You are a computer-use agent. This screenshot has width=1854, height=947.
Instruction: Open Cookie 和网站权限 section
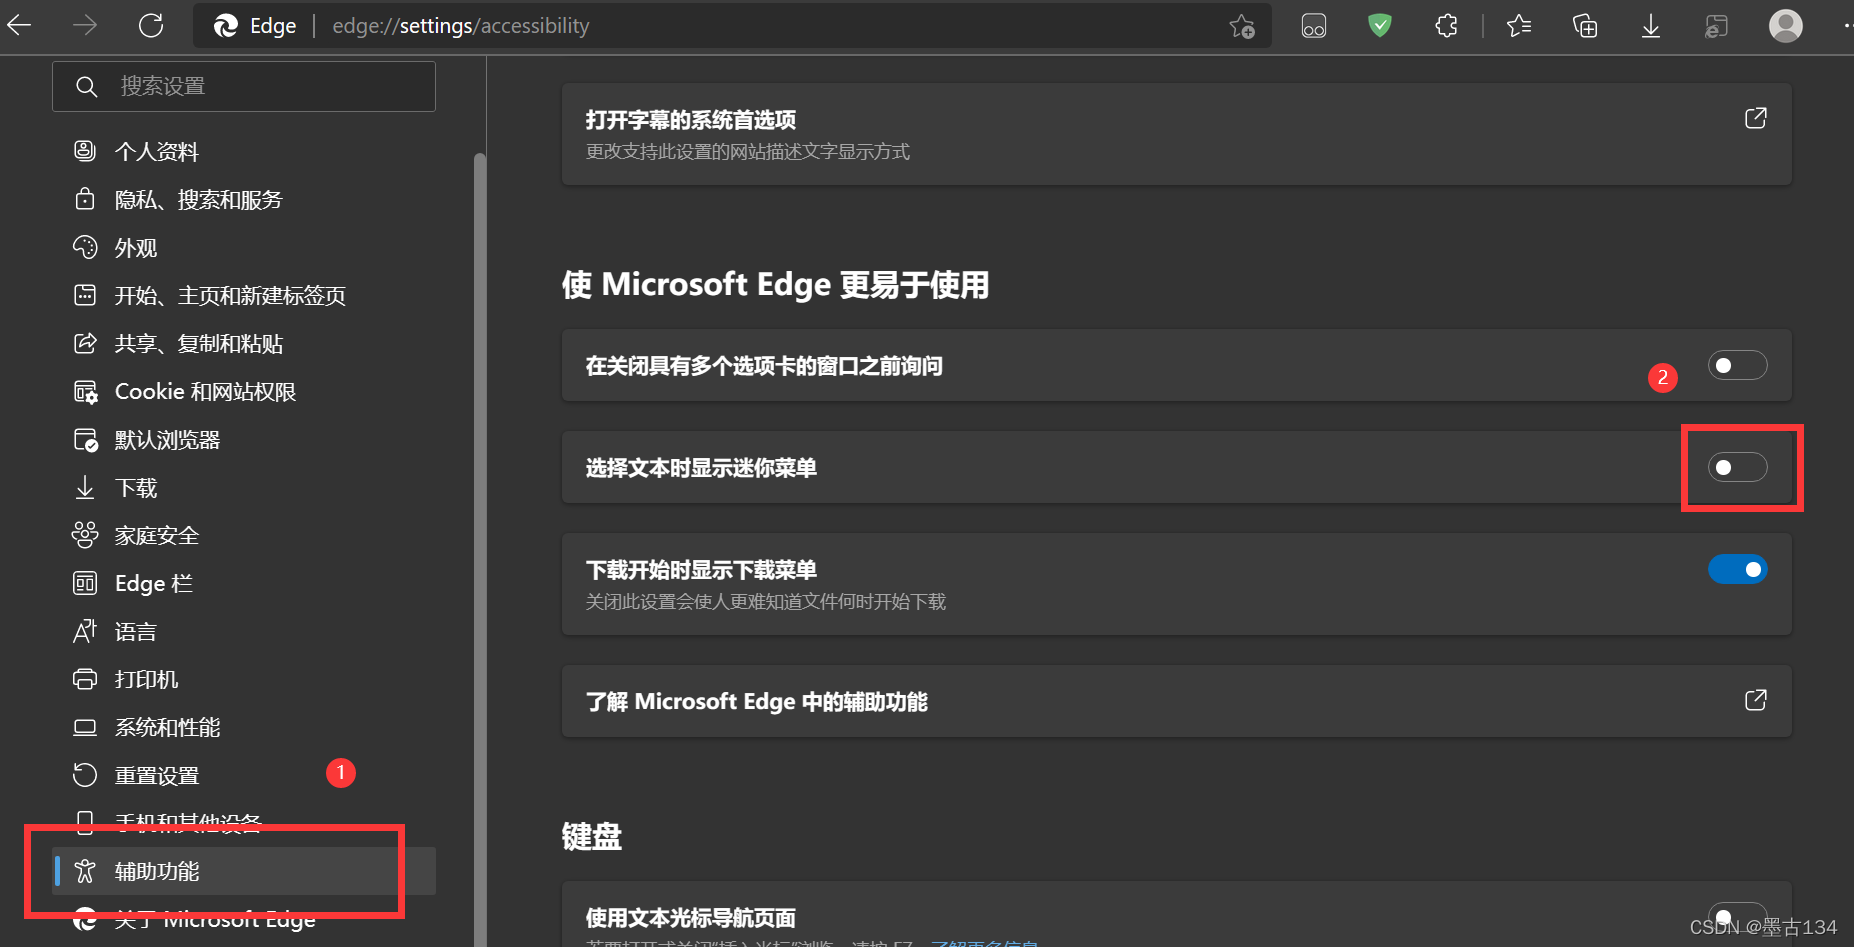coord(245,391)
